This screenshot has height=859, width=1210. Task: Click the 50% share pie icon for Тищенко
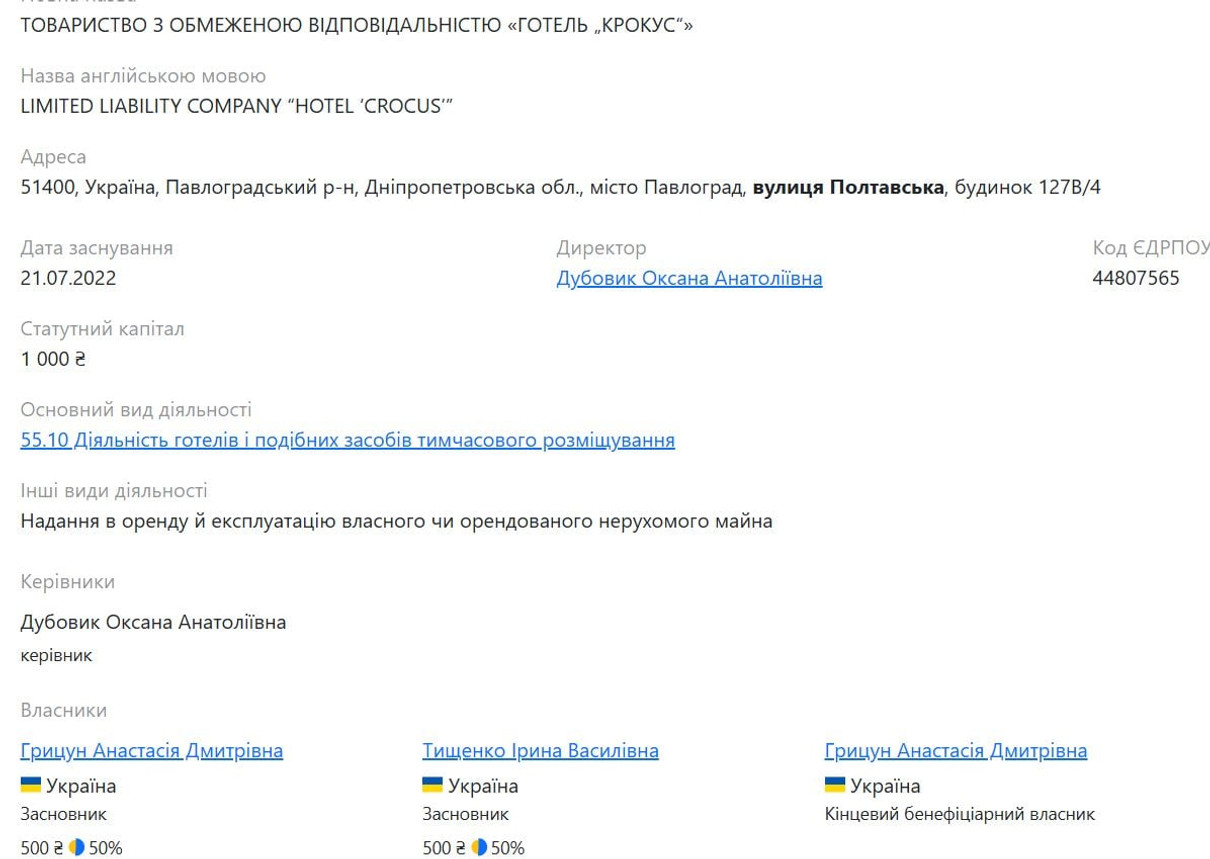[x=479, y=848]
